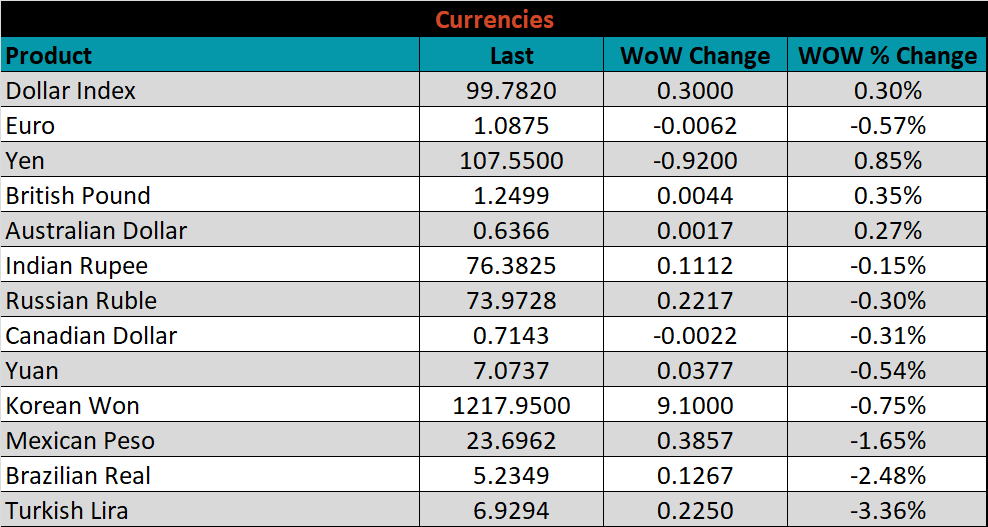Click the WoW Change column header
The image size is (988, 527).
pyautogui.click(x=695, y=56)
